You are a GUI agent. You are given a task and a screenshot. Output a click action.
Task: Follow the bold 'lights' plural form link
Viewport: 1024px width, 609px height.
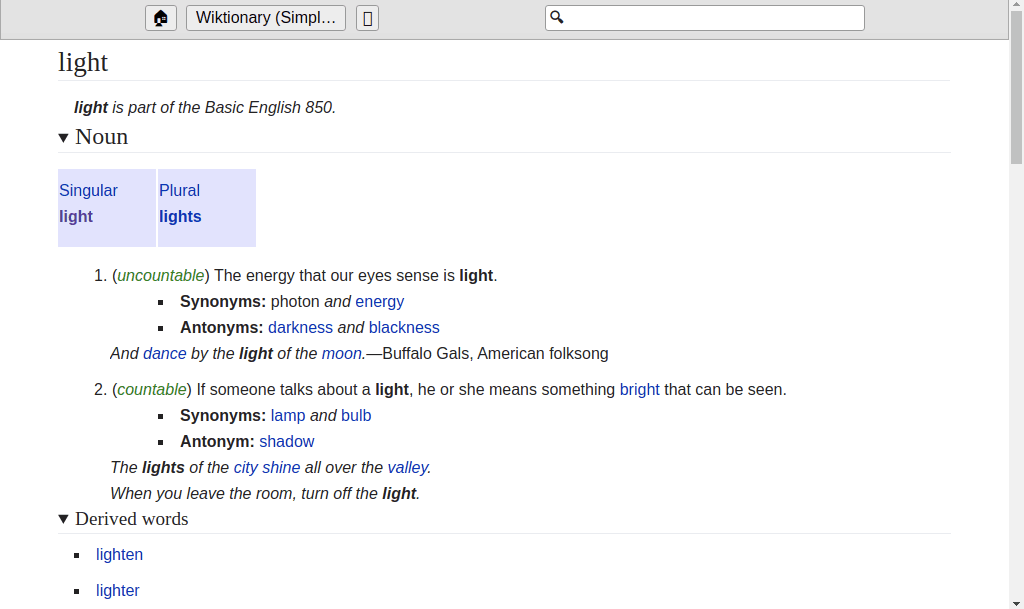click(x=180, y=216)
